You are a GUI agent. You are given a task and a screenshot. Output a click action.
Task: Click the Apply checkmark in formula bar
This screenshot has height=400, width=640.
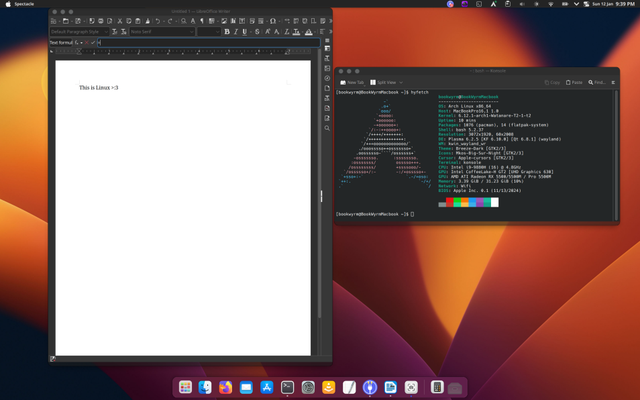pos(93,42)
